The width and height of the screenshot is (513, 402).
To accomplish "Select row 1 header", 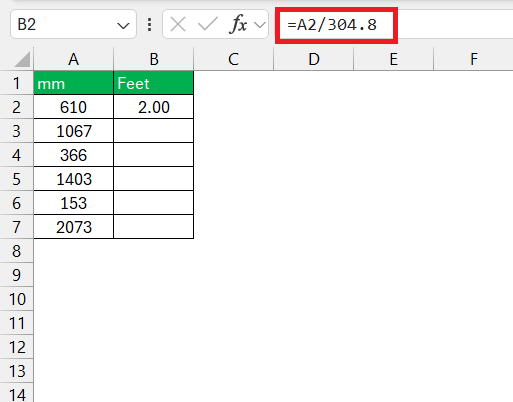I will click(x=17, y=83).
